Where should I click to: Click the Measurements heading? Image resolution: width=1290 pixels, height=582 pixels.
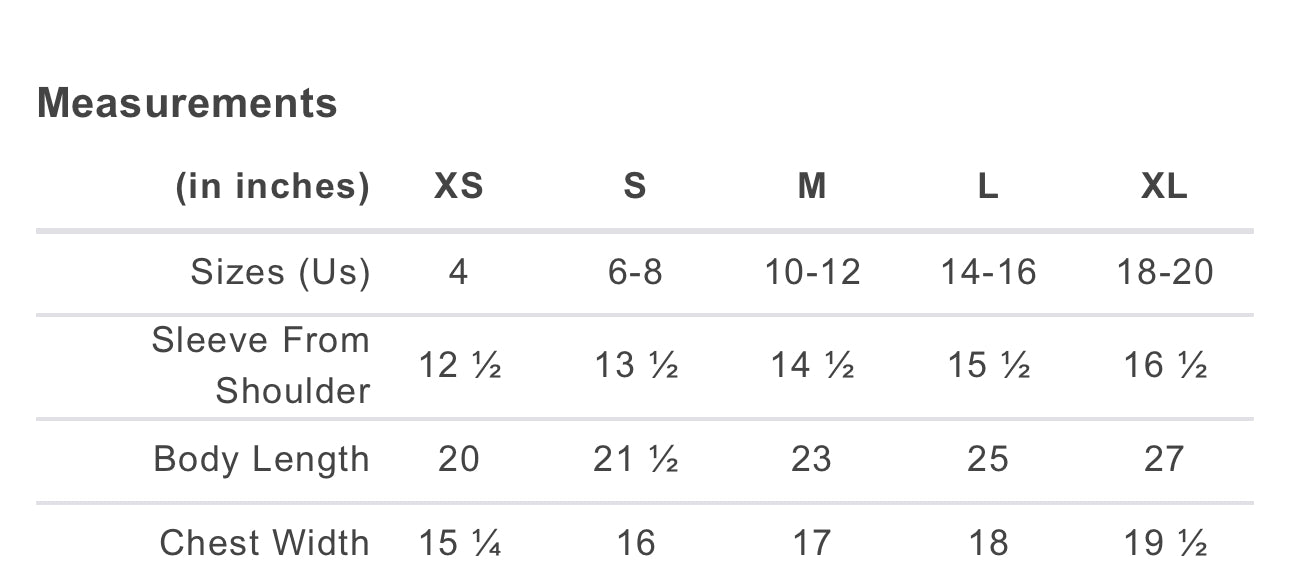[x=187, y=104]
